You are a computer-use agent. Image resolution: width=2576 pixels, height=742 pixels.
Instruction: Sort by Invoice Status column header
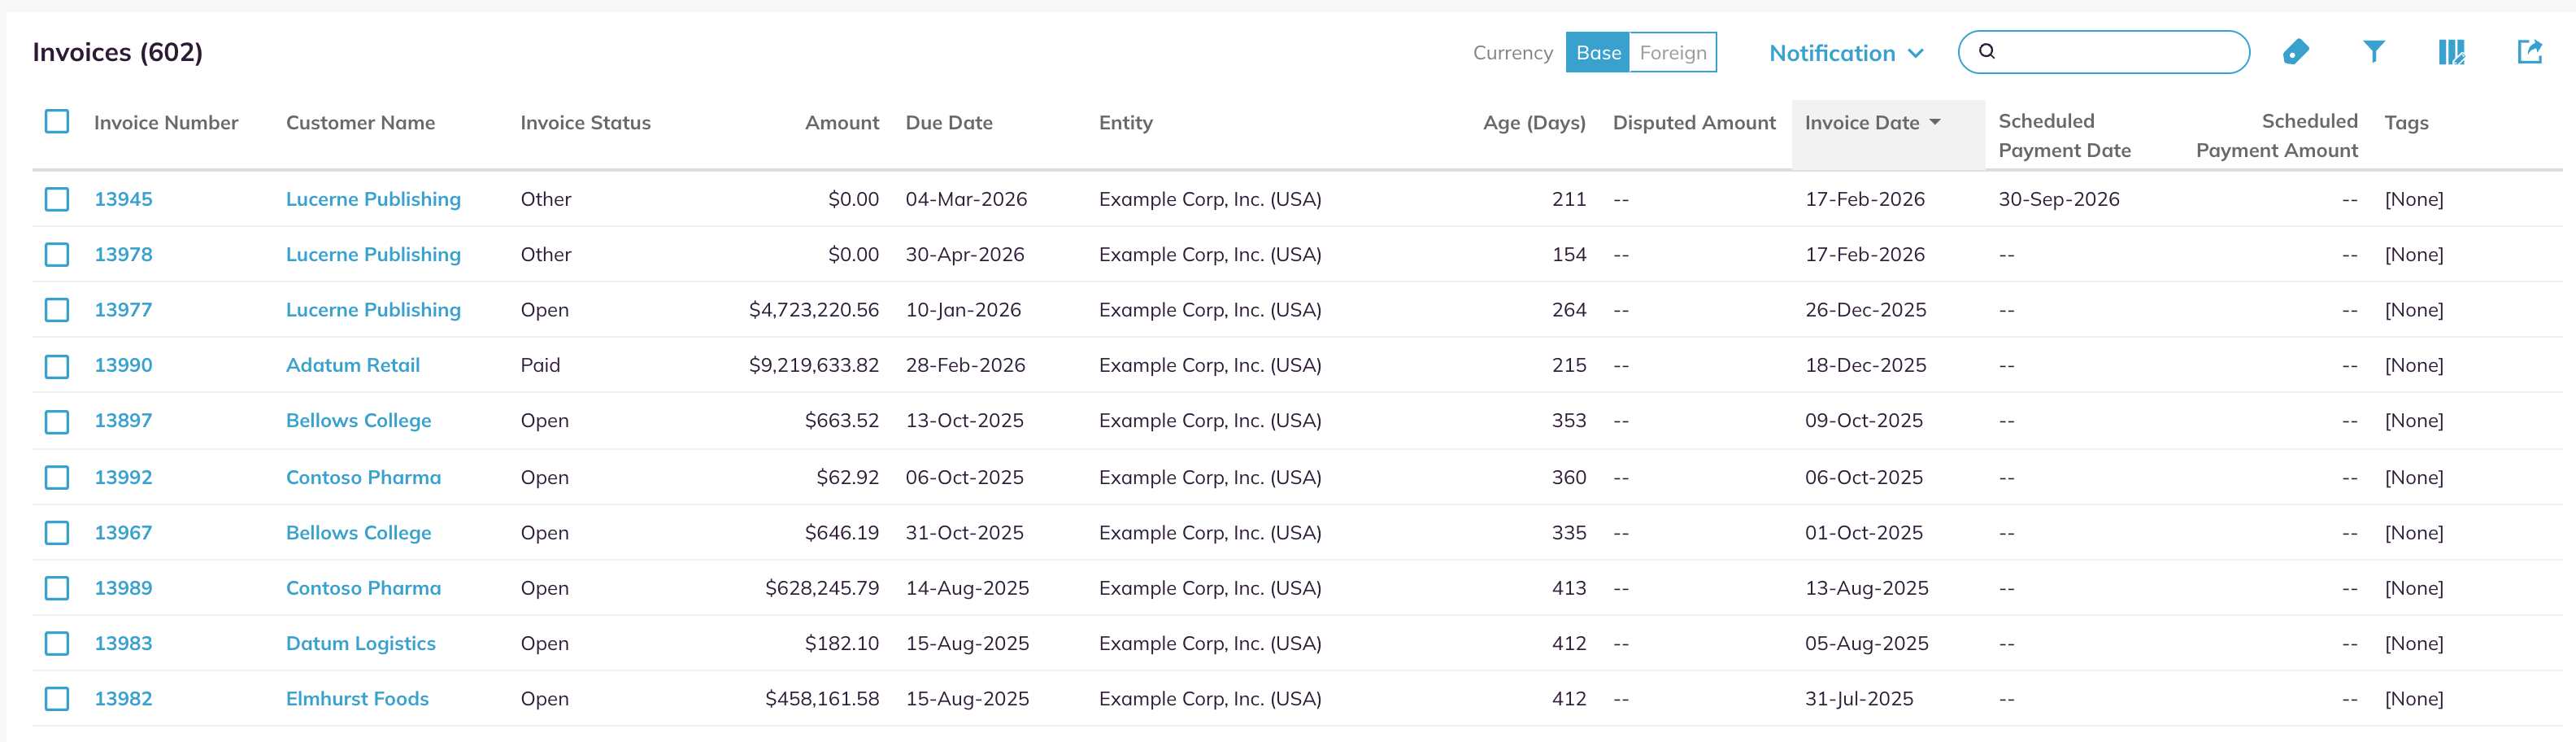point(585,122)
